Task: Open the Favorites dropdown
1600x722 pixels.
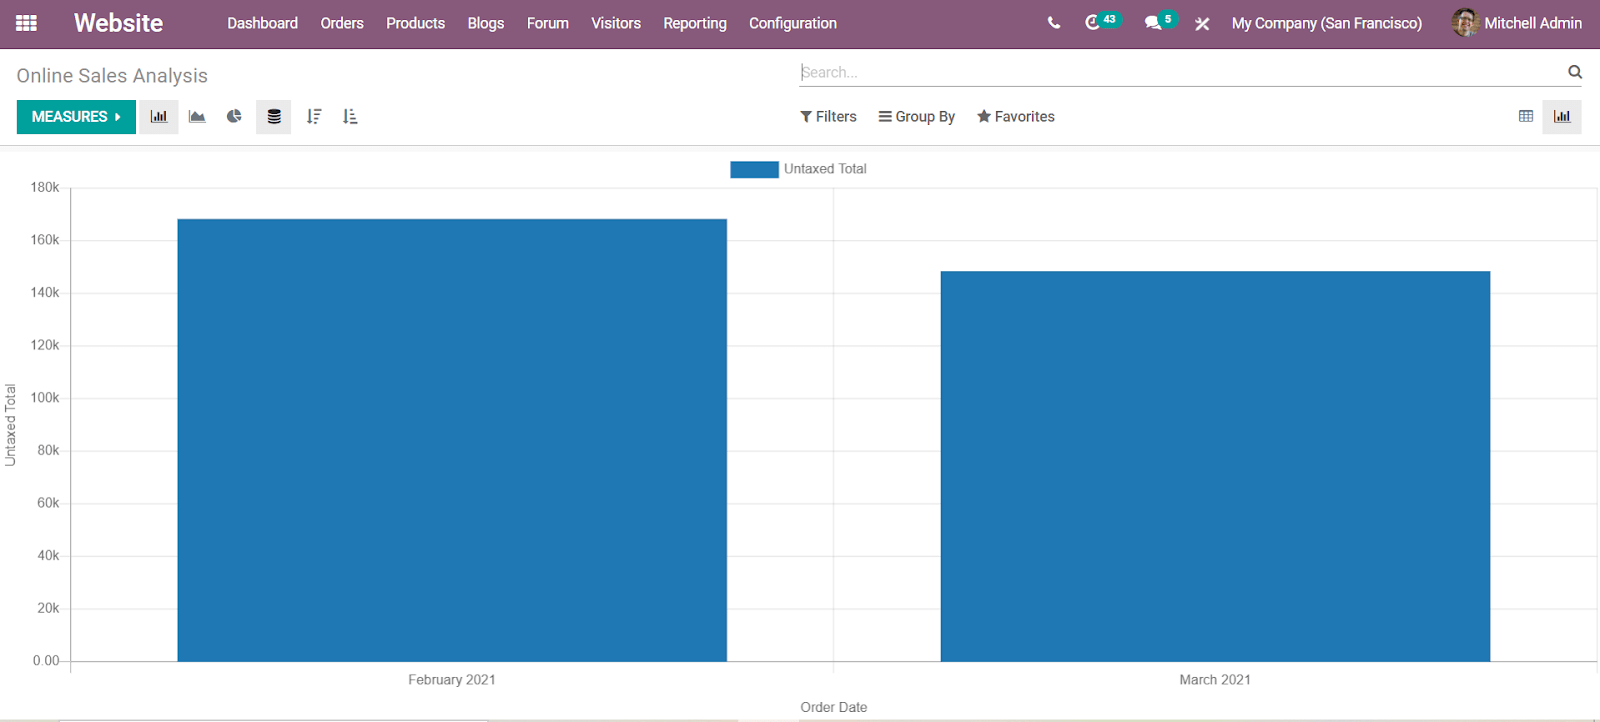Action: 1016,117
